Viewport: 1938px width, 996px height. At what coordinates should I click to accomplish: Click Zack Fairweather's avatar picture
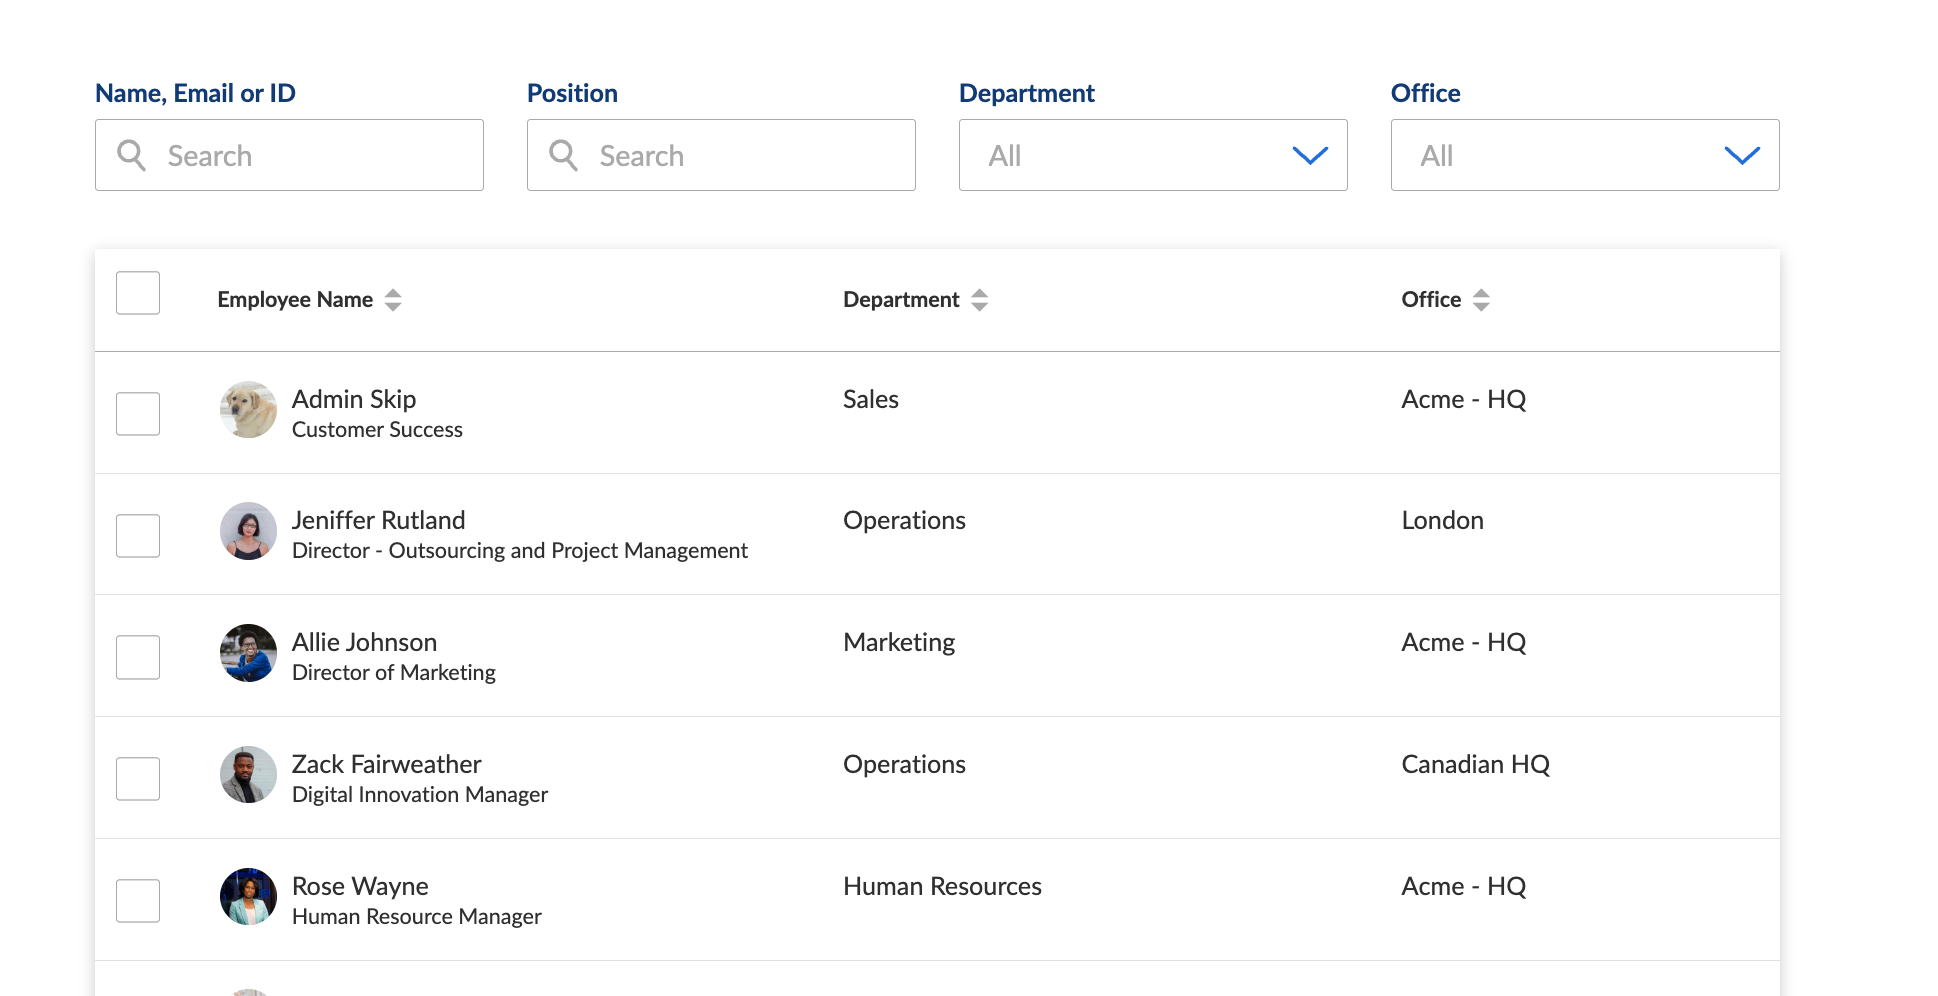click(x=248, y=775)
